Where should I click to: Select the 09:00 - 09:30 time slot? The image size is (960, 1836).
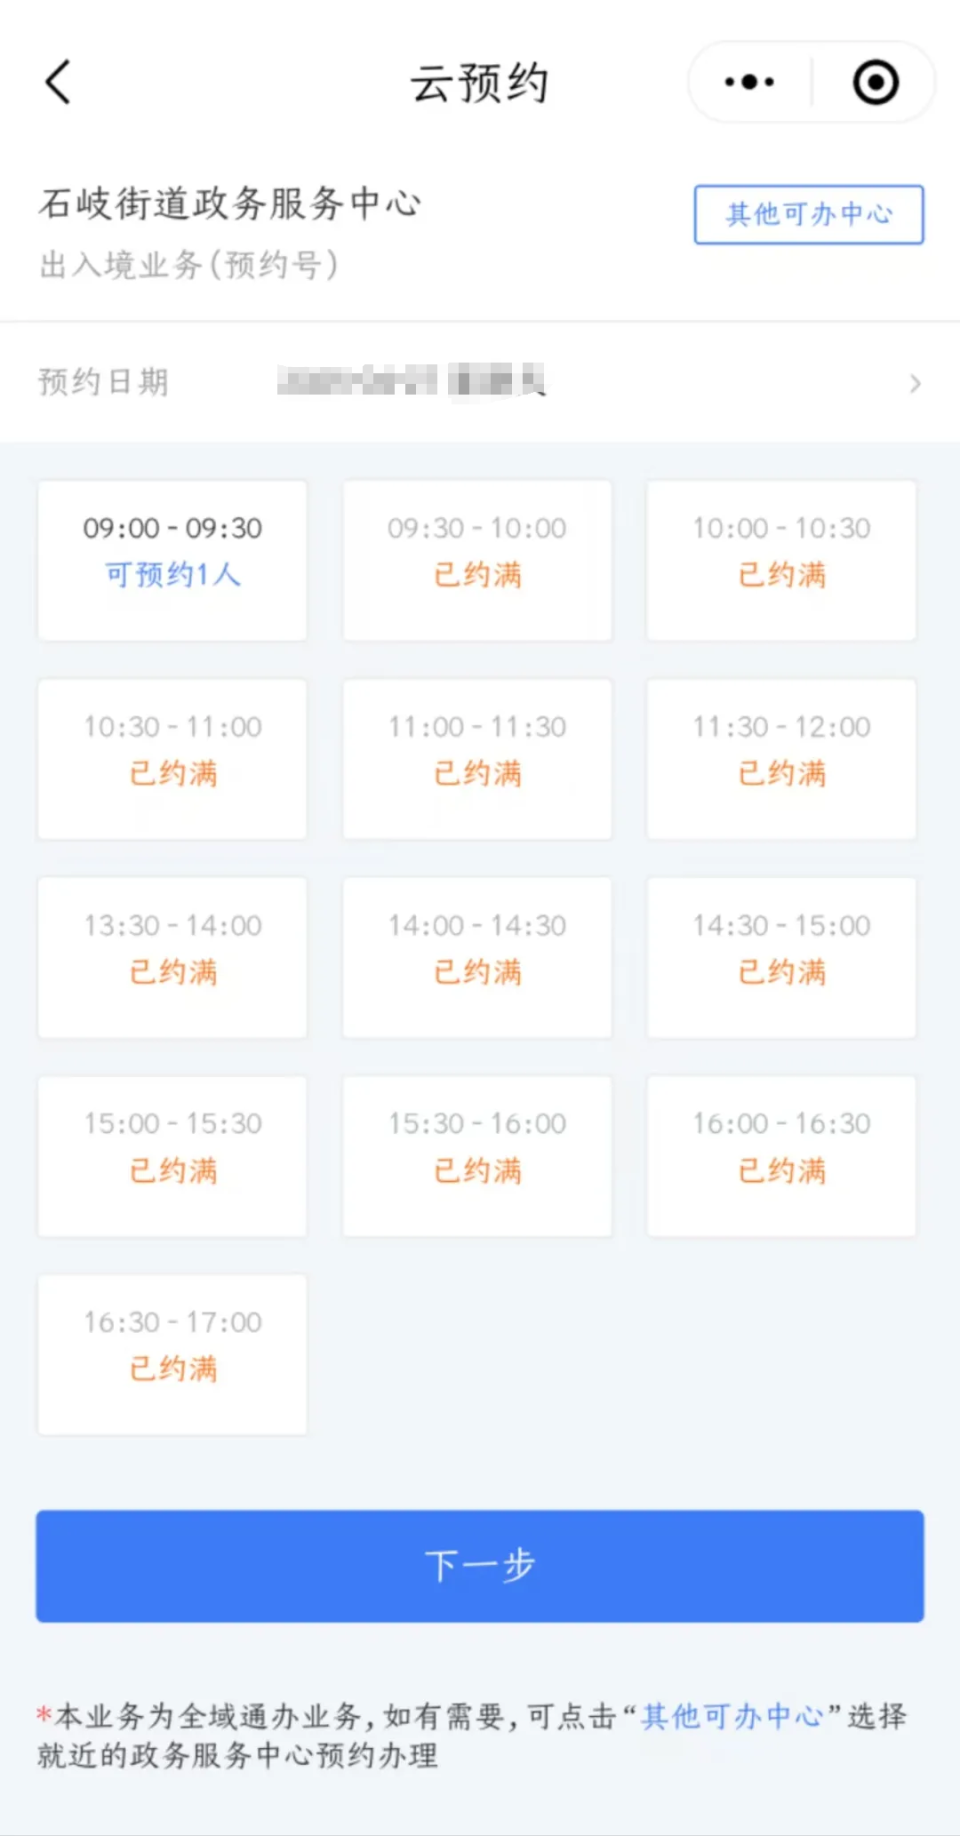[172, 560]
